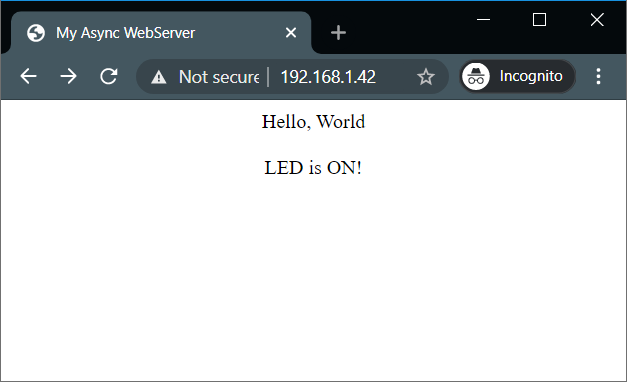The width and height of the screenshot is (627, 382).
Task: Reload the page with the refresh icon
Action: [x=108, y=76]
